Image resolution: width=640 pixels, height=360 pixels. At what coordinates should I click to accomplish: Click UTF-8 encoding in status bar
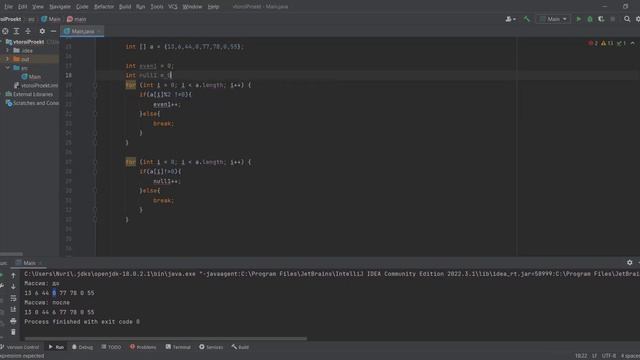(609, 356)
